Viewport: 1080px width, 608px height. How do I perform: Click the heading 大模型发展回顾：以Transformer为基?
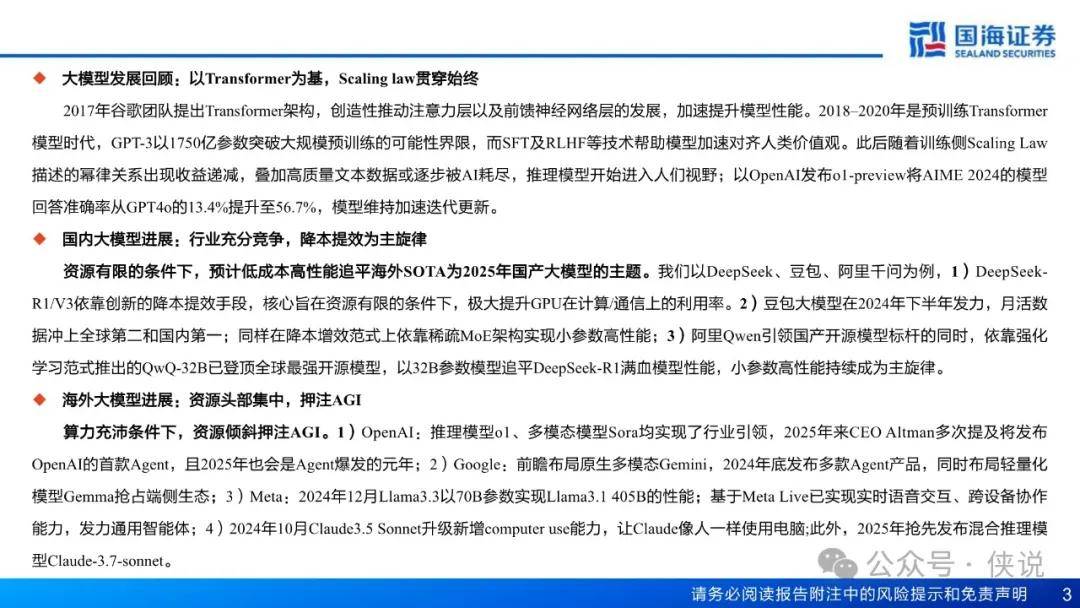193,78
